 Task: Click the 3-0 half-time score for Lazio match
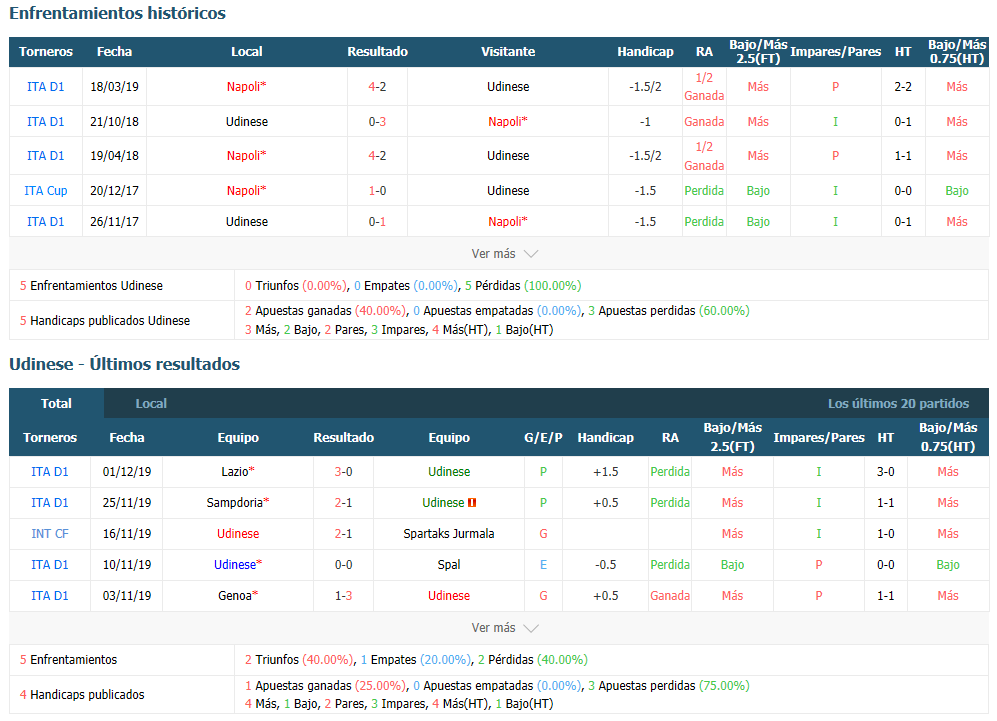point(885,471)
